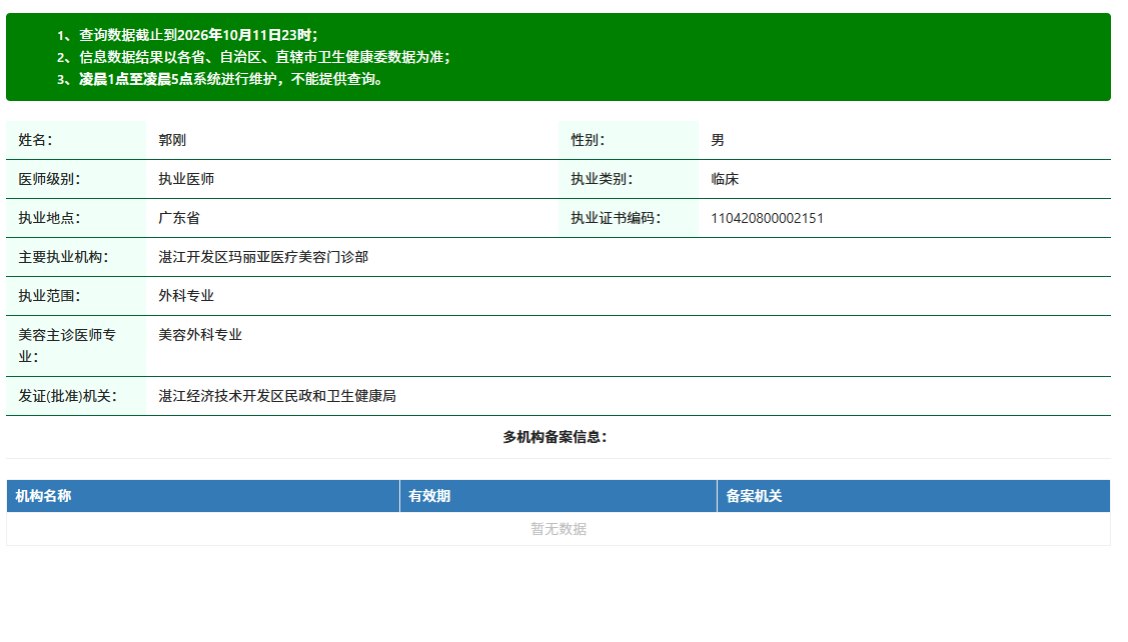
Task: Click the 执业地点 label
Action: 49,218
